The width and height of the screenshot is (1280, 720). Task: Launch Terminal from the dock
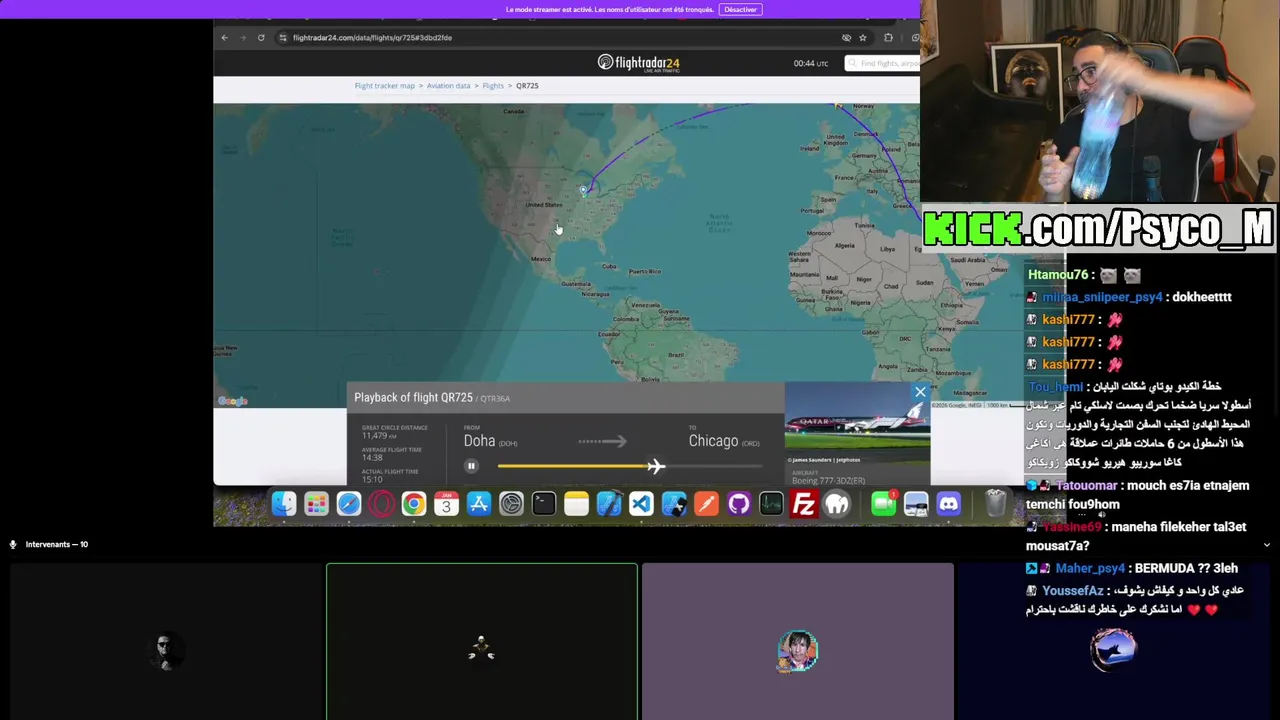click(x=544, y=504)
